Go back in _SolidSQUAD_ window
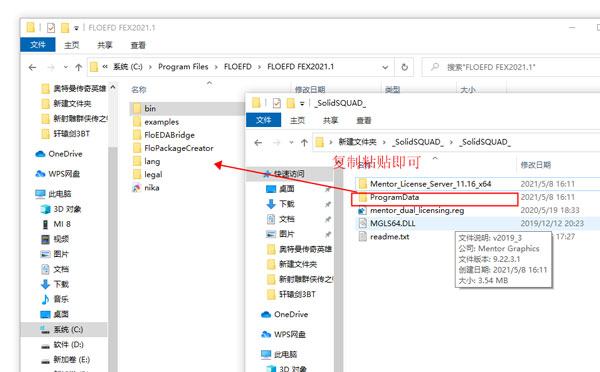 point(258,143)
